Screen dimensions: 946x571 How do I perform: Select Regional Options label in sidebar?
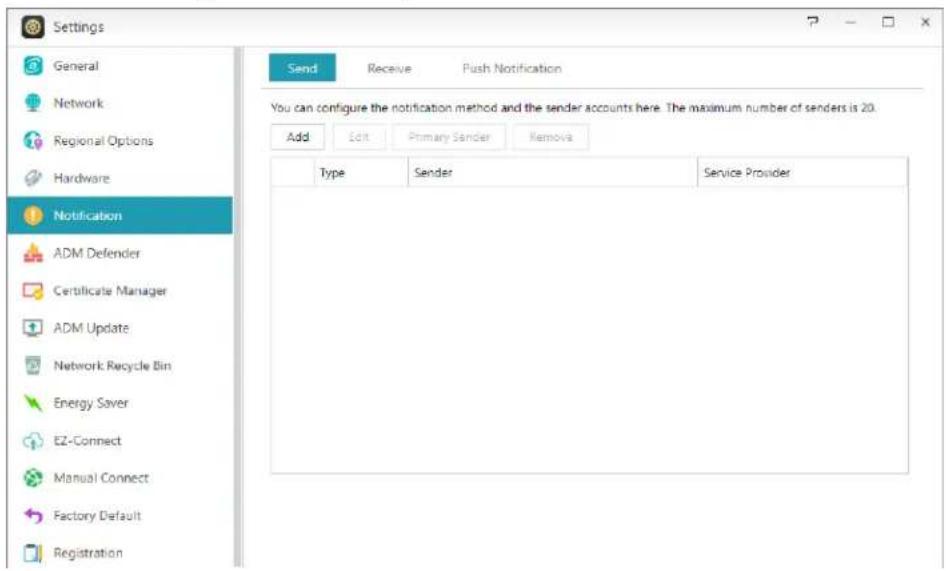click(x=103, y=141)
